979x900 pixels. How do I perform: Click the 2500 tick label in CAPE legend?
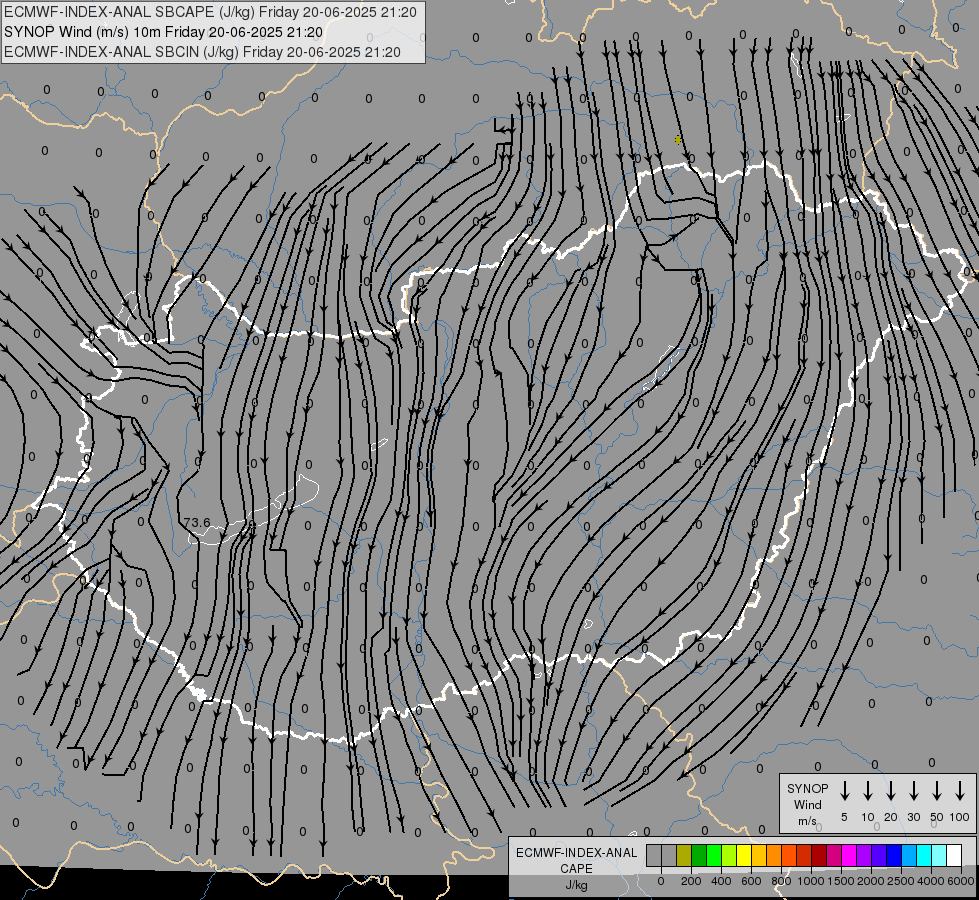901,881
